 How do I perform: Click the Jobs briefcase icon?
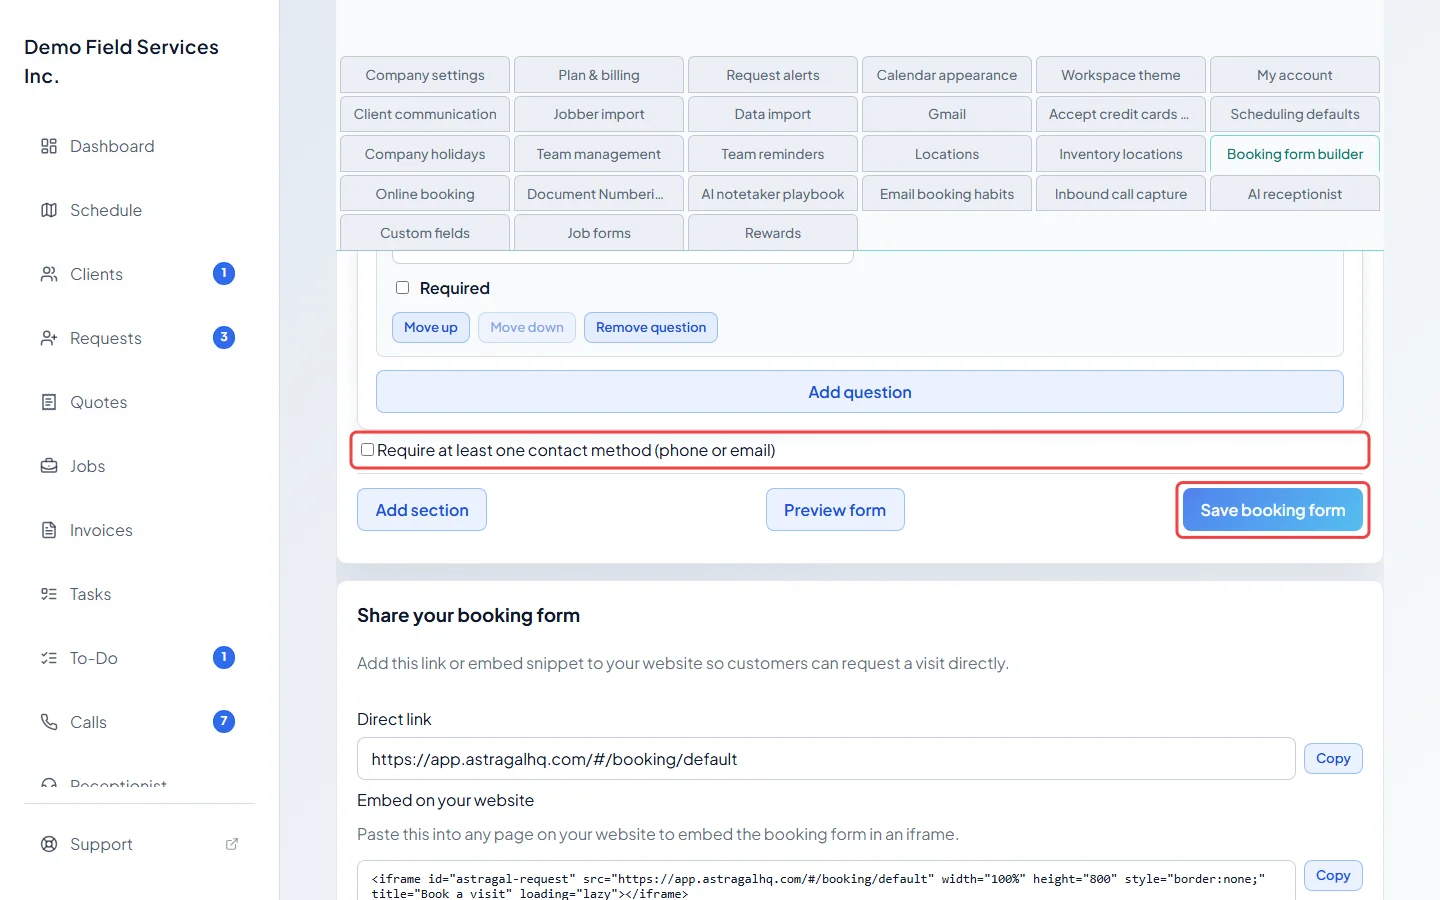pyautogui.click(x=49, y=466)
